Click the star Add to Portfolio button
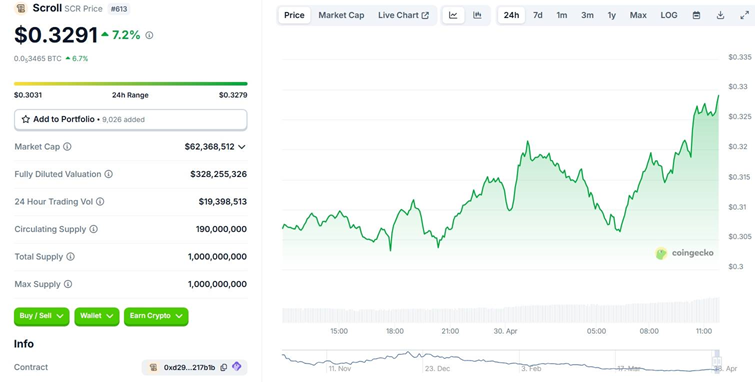 click(x=130, y=119)
